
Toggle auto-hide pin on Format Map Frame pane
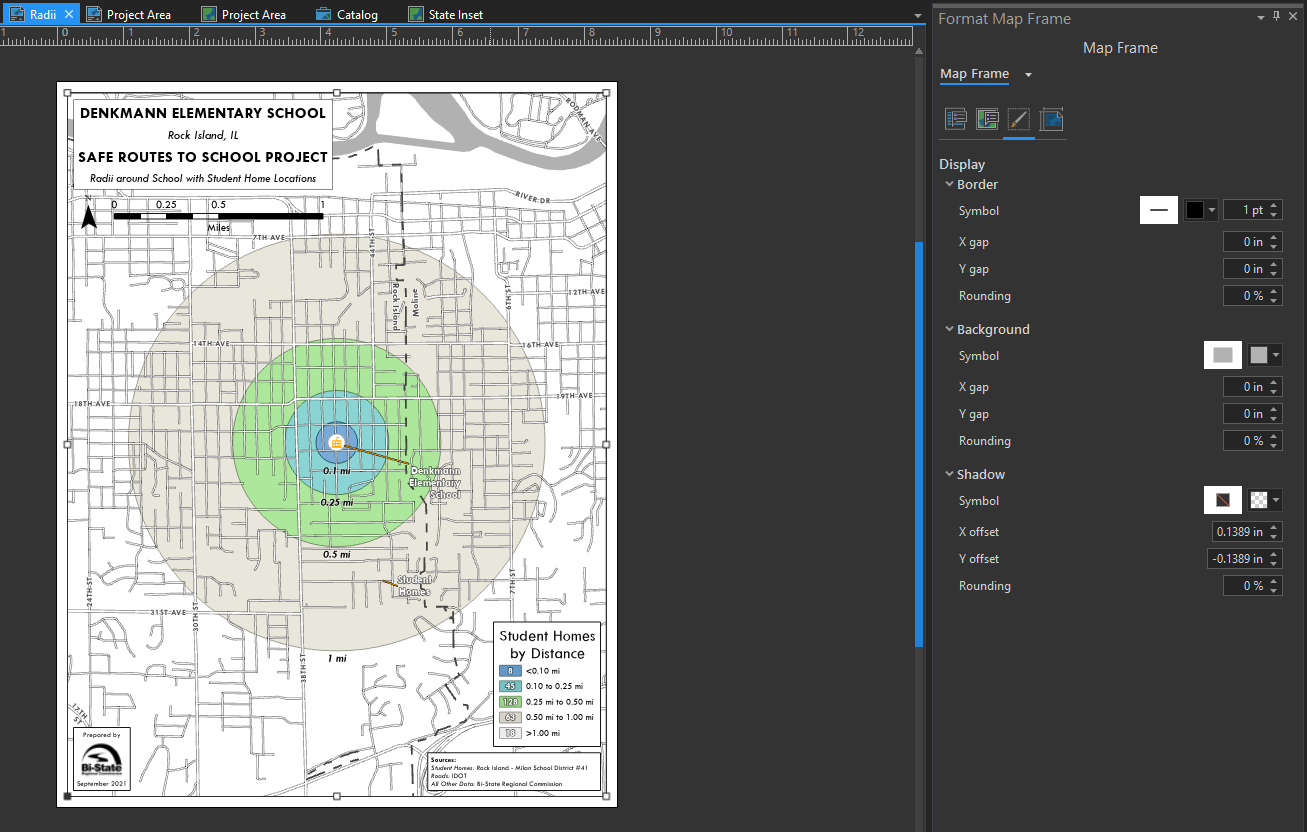coord(1276,17)
